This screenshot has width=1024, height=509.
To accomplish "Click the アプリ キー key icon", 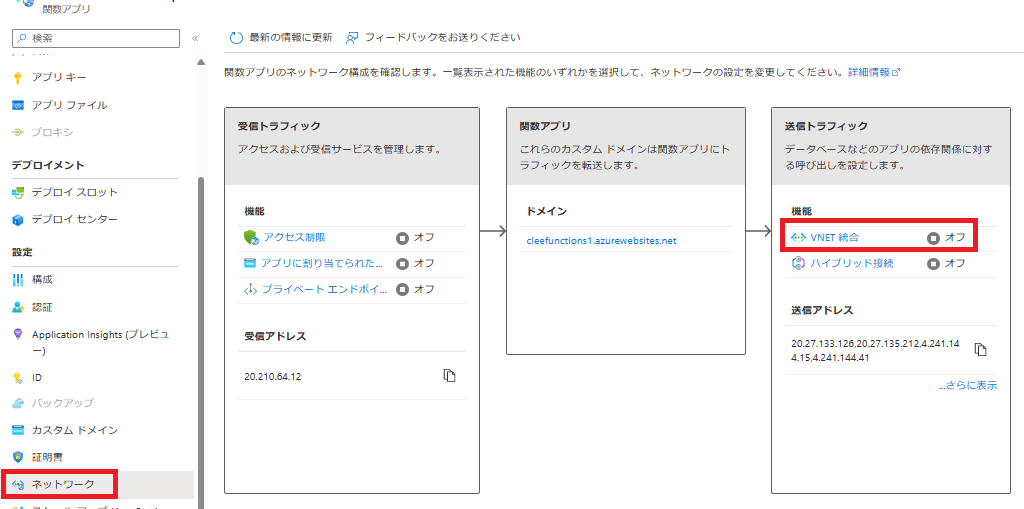I will pyautogui.click(x=18, y=78).
